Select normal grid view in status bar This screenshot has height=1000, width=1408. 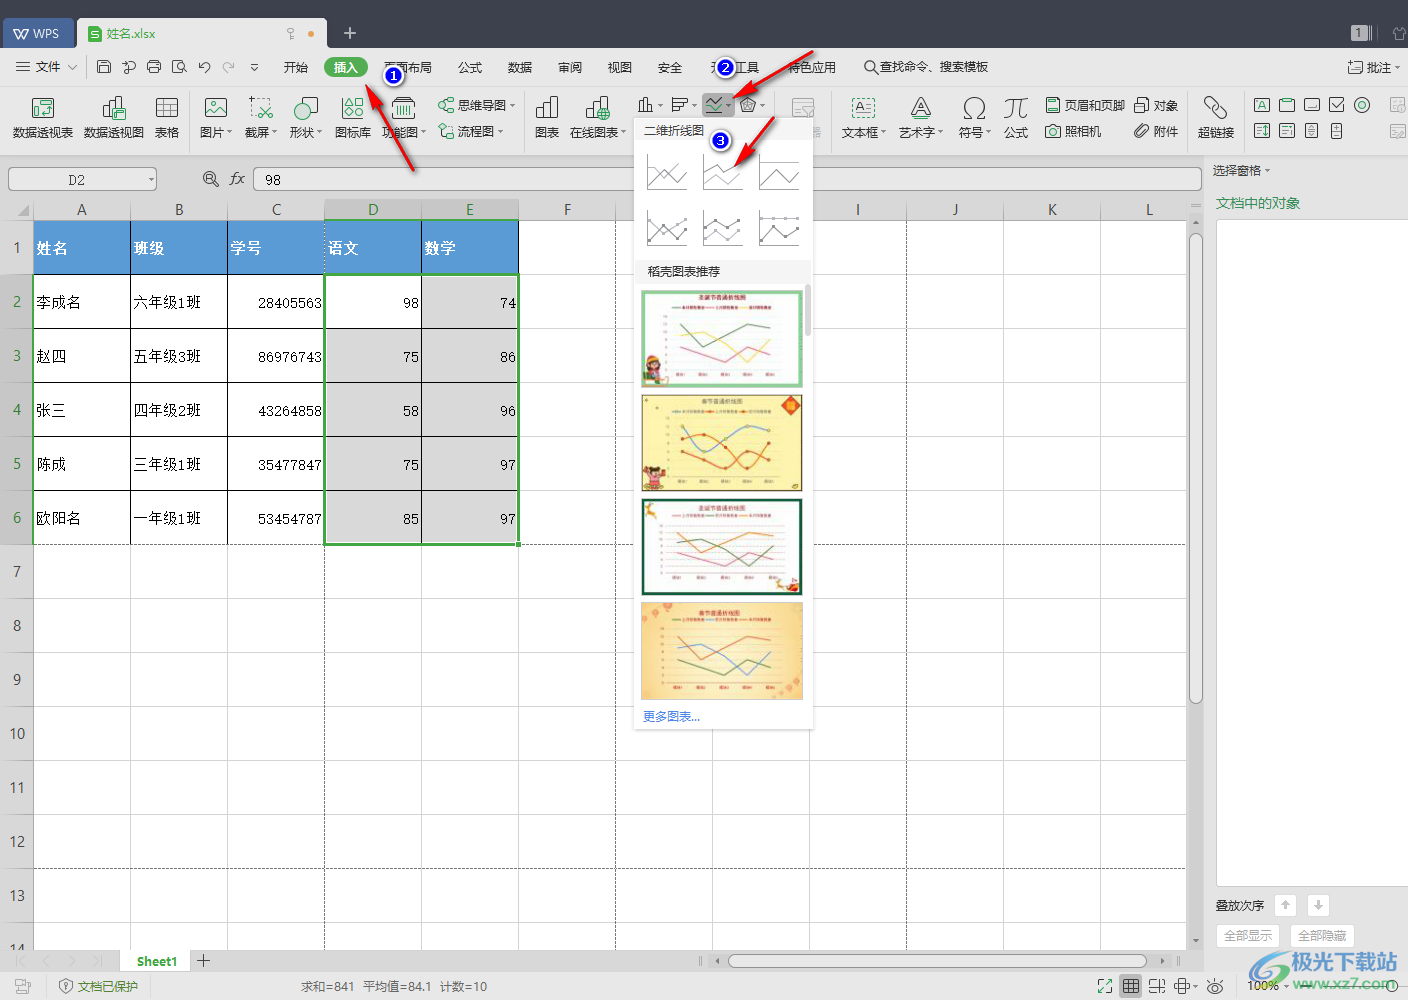click(1131, 986)
